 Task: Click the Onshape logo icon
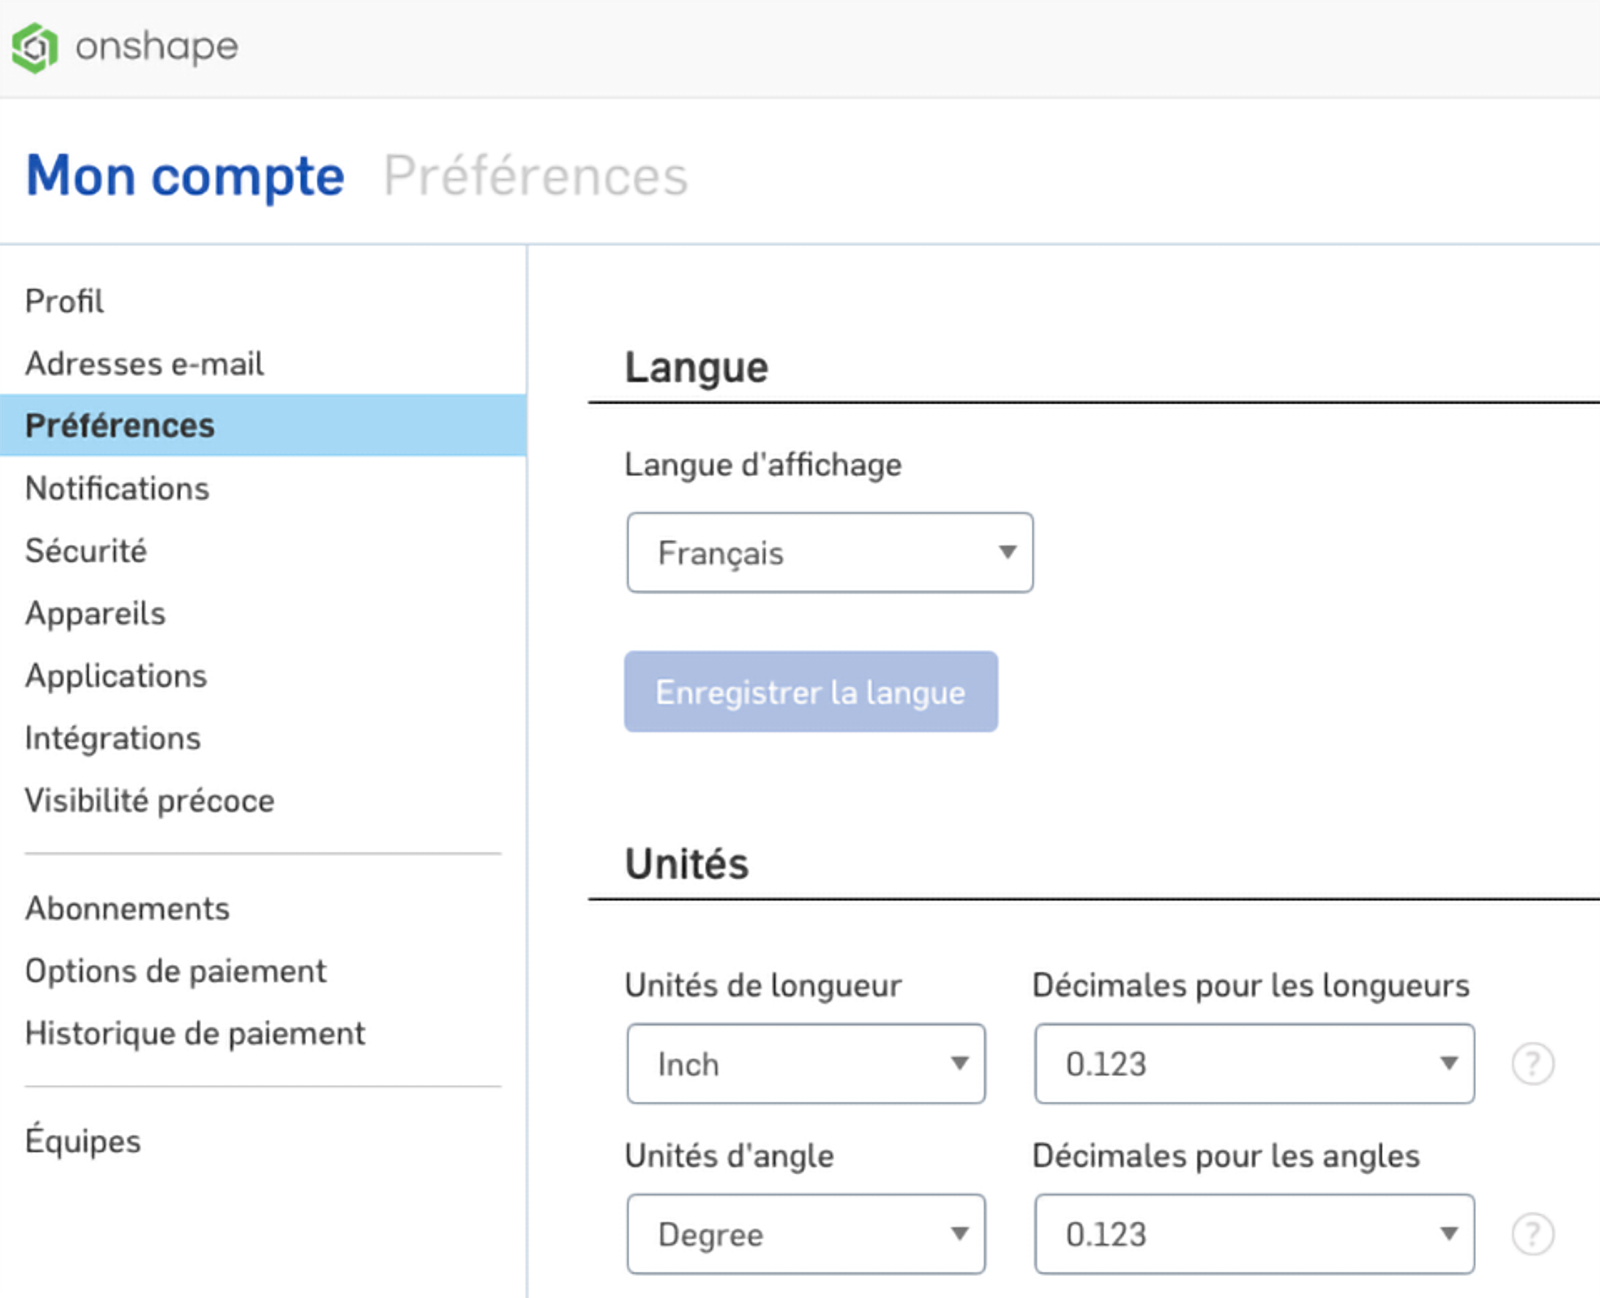click(x=34, y=47)
